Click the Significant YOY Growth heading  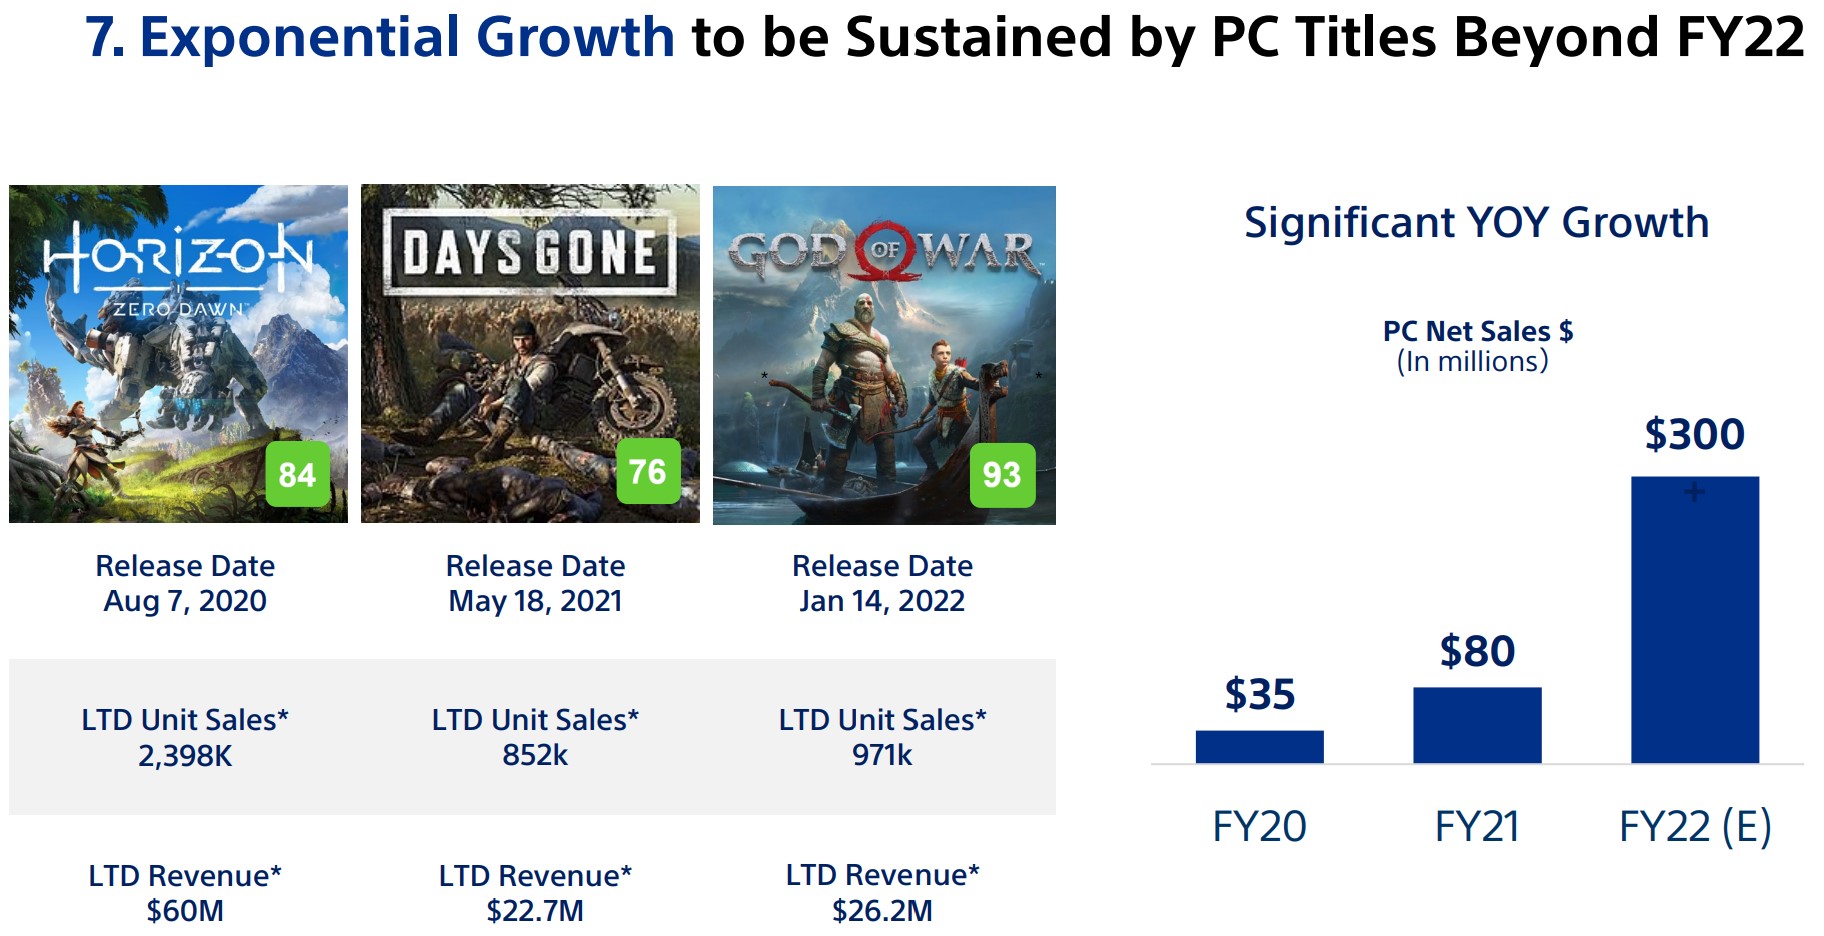click(1476, 222)
